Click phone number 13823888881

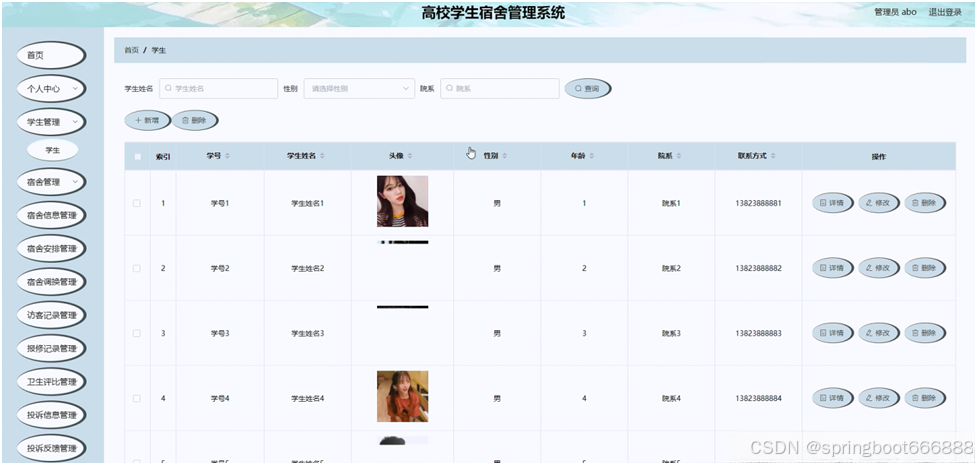click(758, 203)
